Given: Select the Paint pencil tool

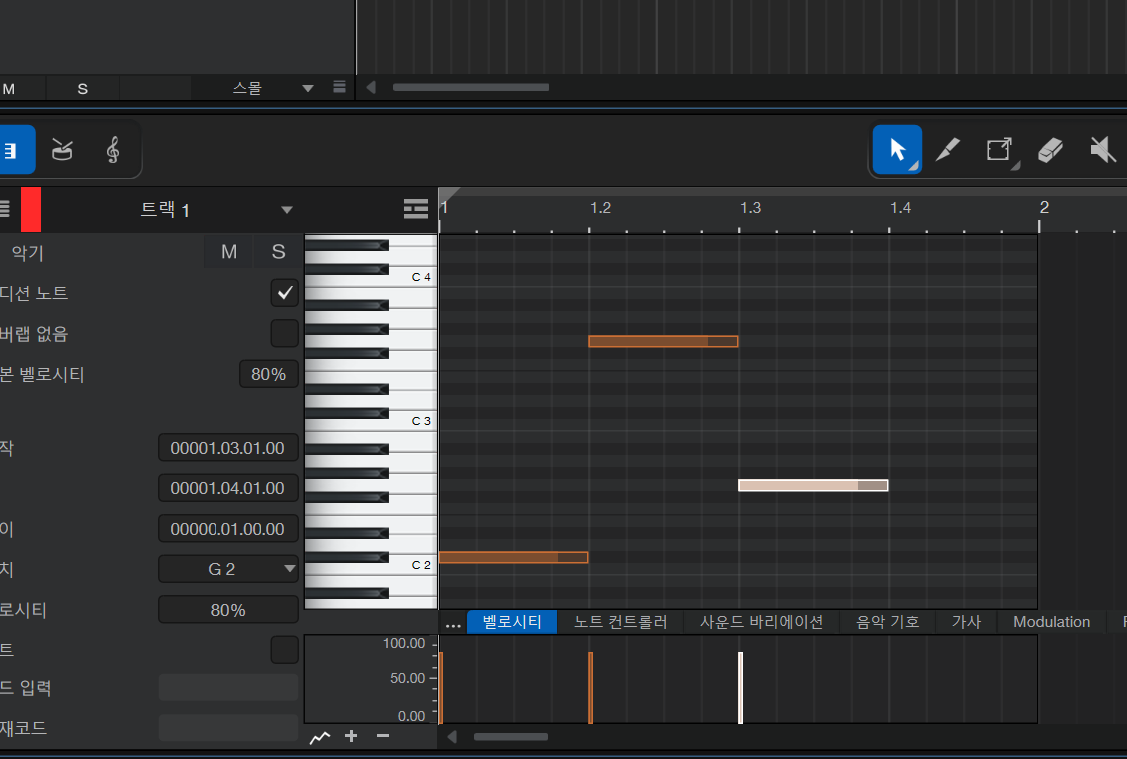Looking at the screenshot, I should pyautogui.click(x=947, y=151).
